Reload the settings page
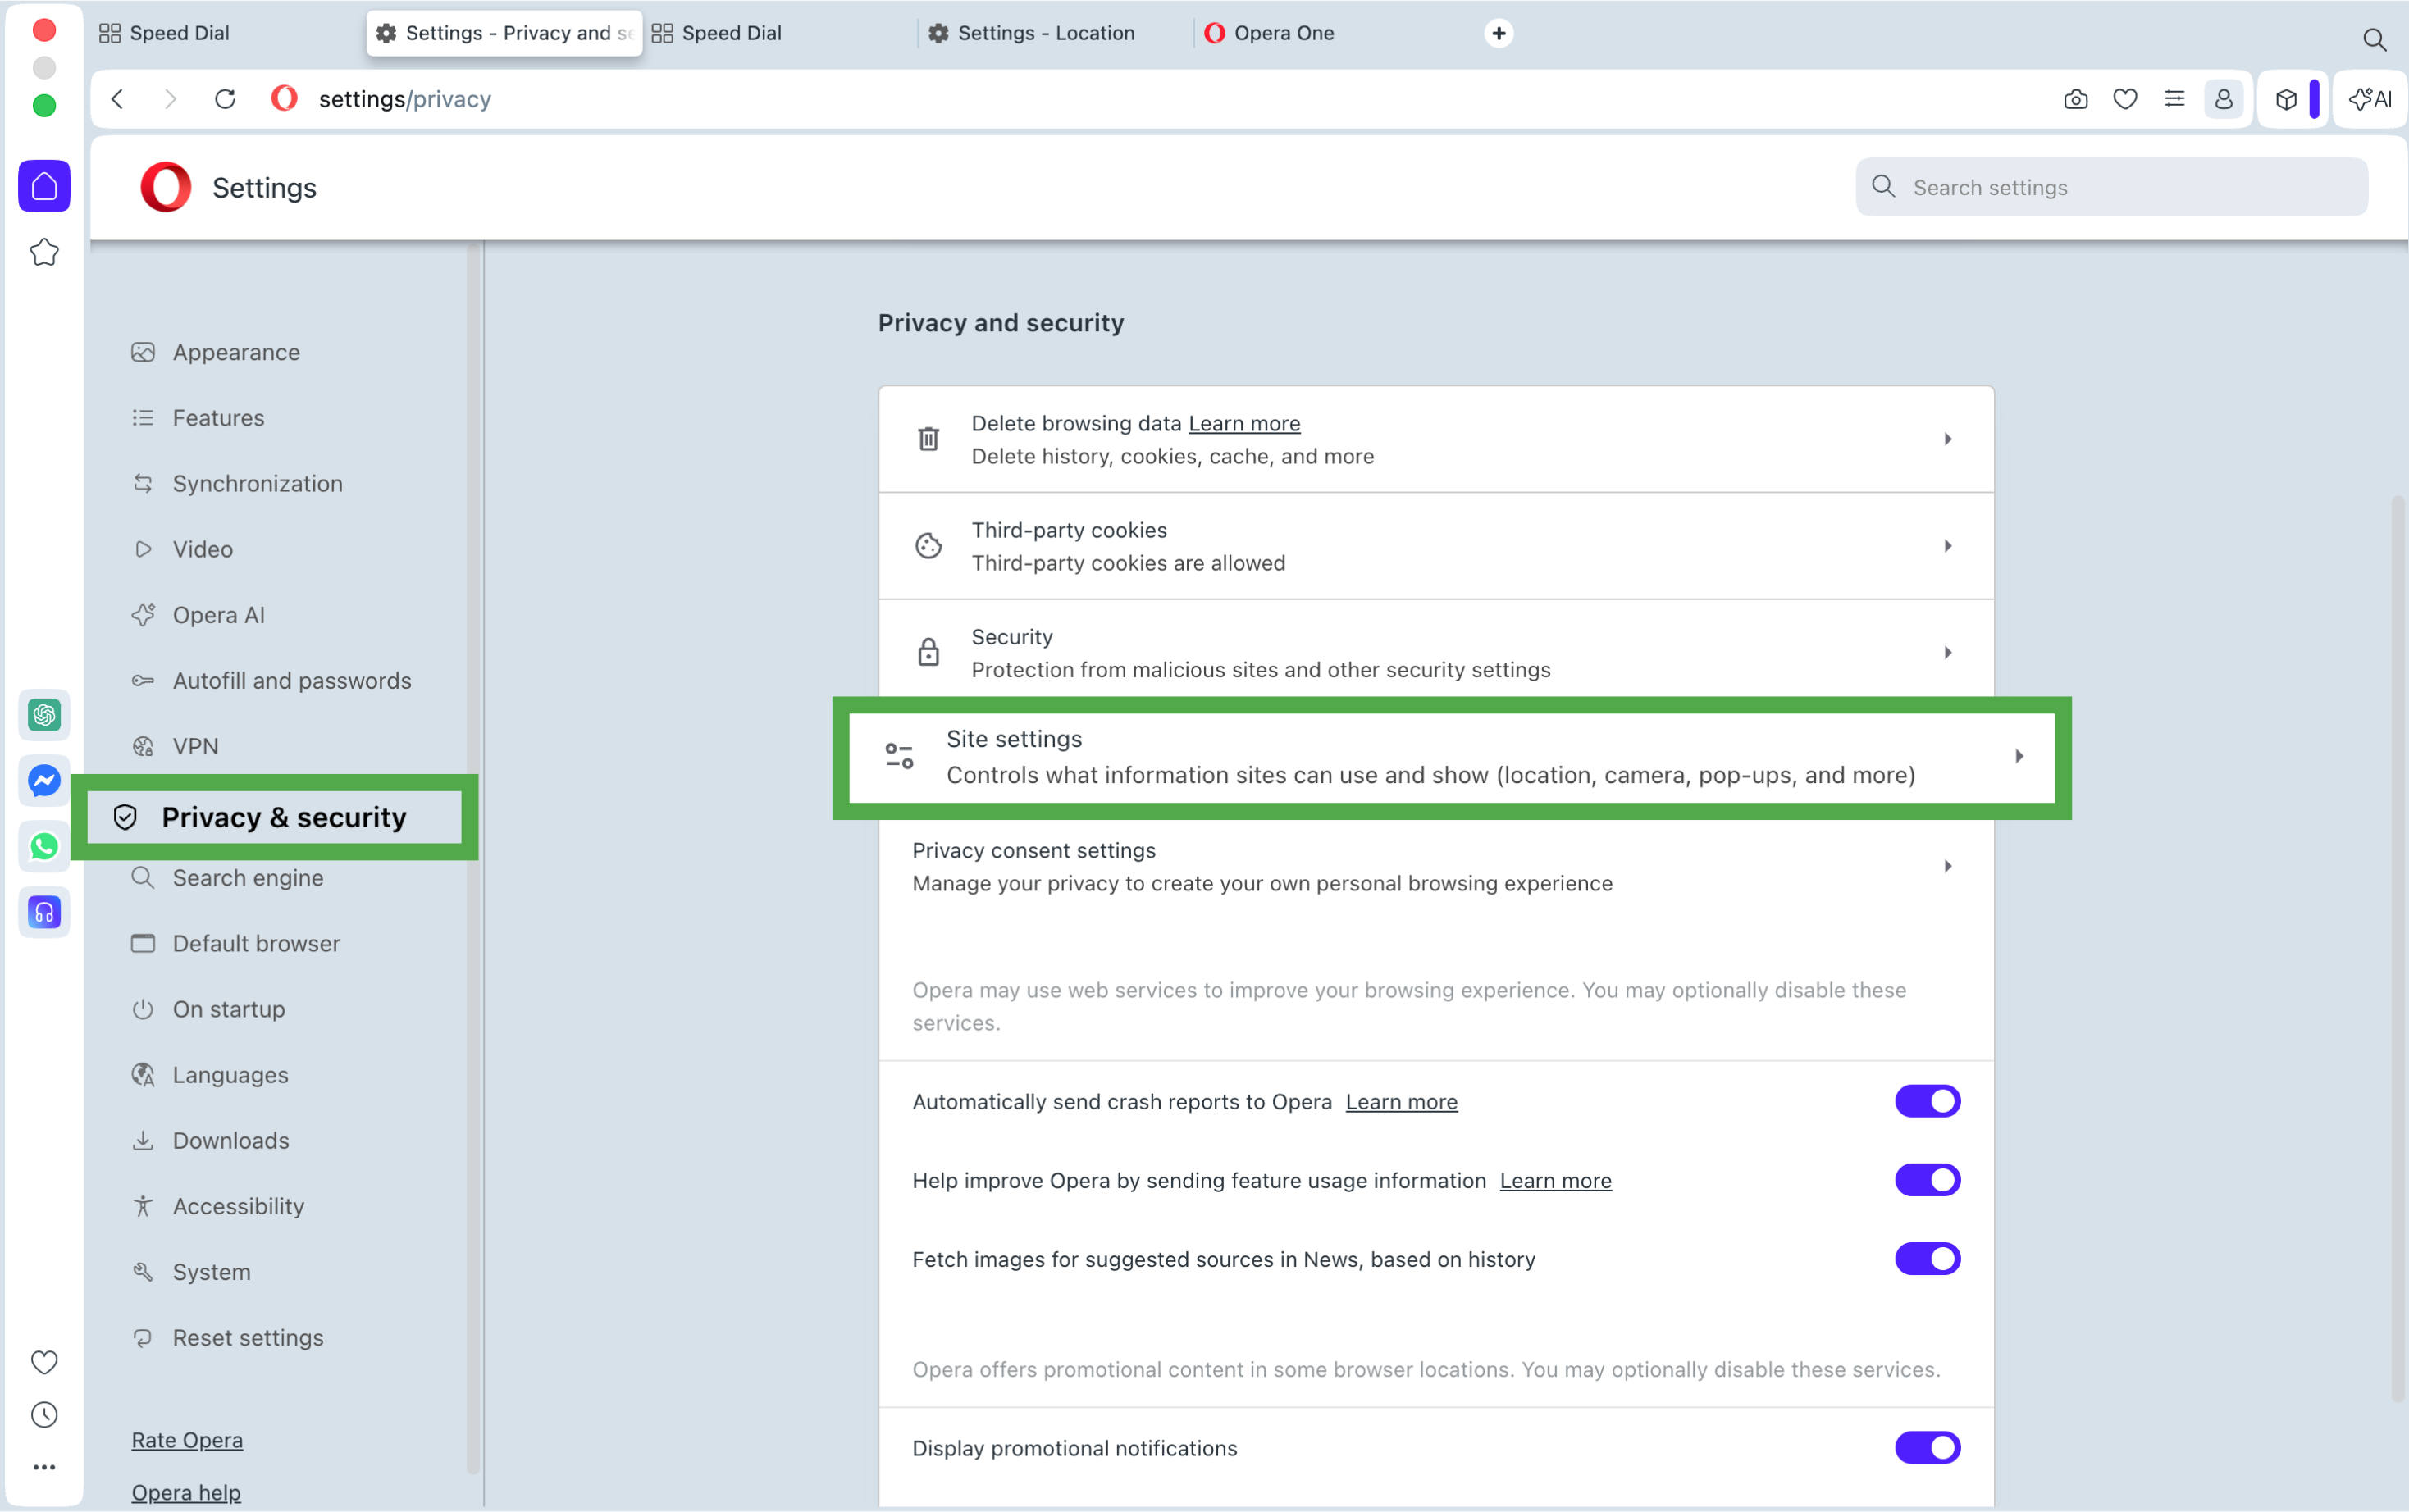The height and width of the screenshot is (1512, 2409). coord(225,99)
